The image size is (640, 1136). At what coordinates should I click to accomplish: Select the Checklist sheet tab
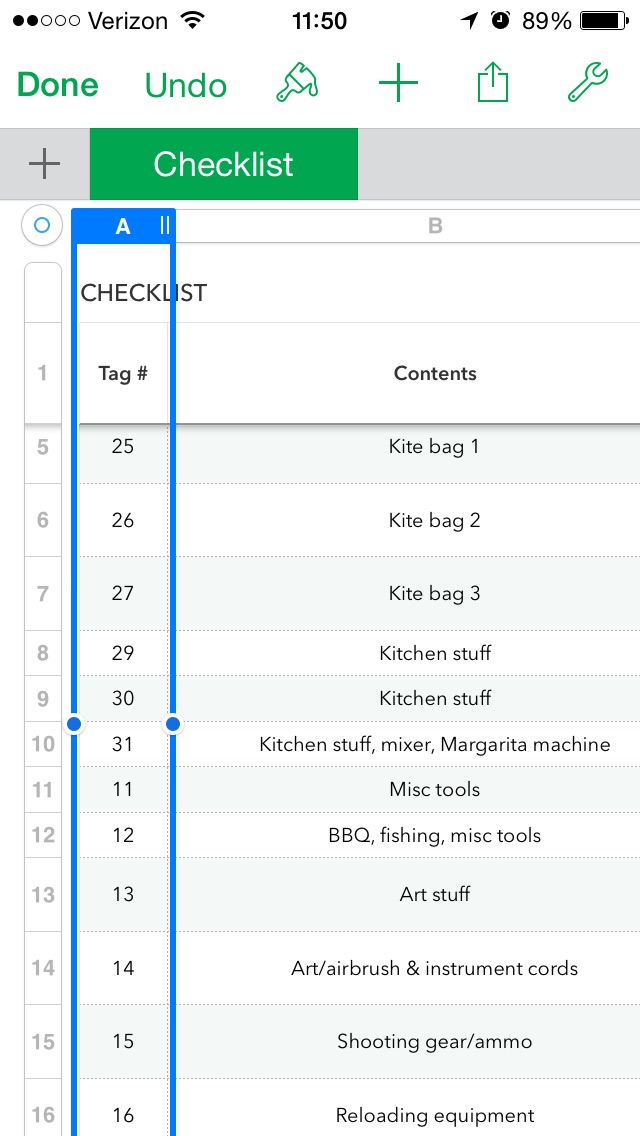point(223,164)
